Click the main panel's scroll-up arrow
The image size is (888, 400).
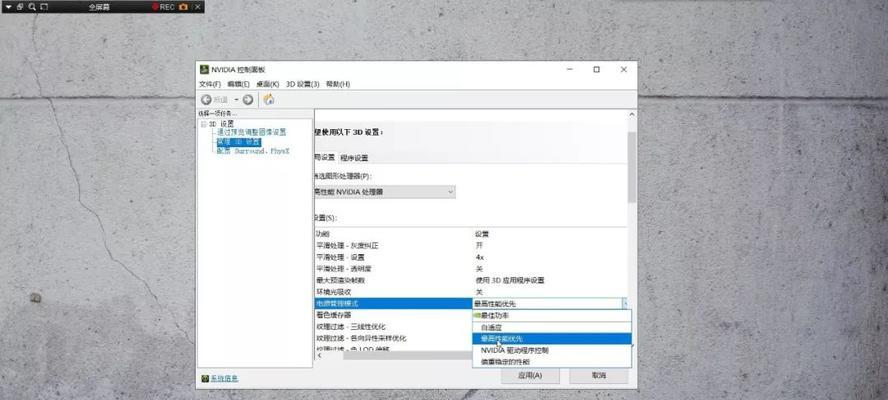(x=632, y=114)
